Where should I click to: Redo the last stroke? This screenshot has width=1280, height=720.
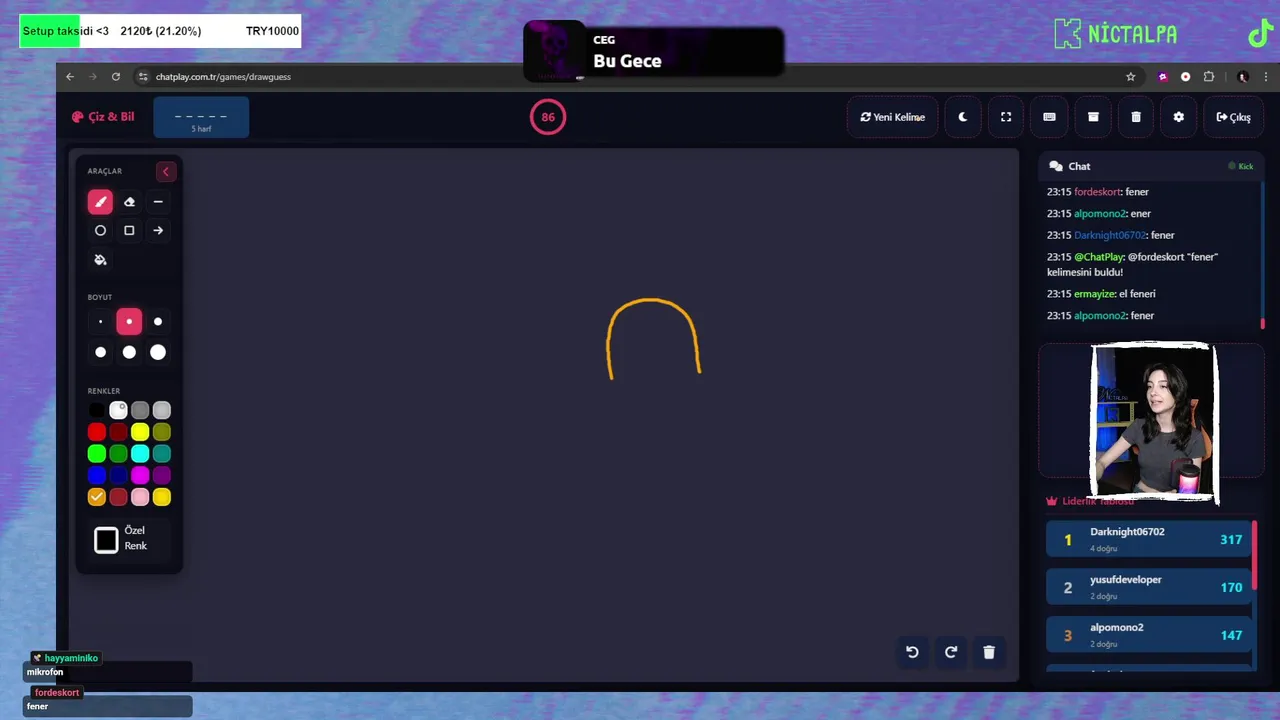click(x=951, y=652)
